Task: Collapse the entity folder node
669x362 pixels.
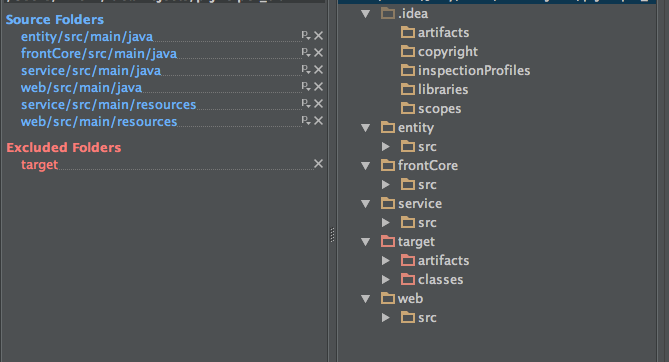Action: (366, 128)
